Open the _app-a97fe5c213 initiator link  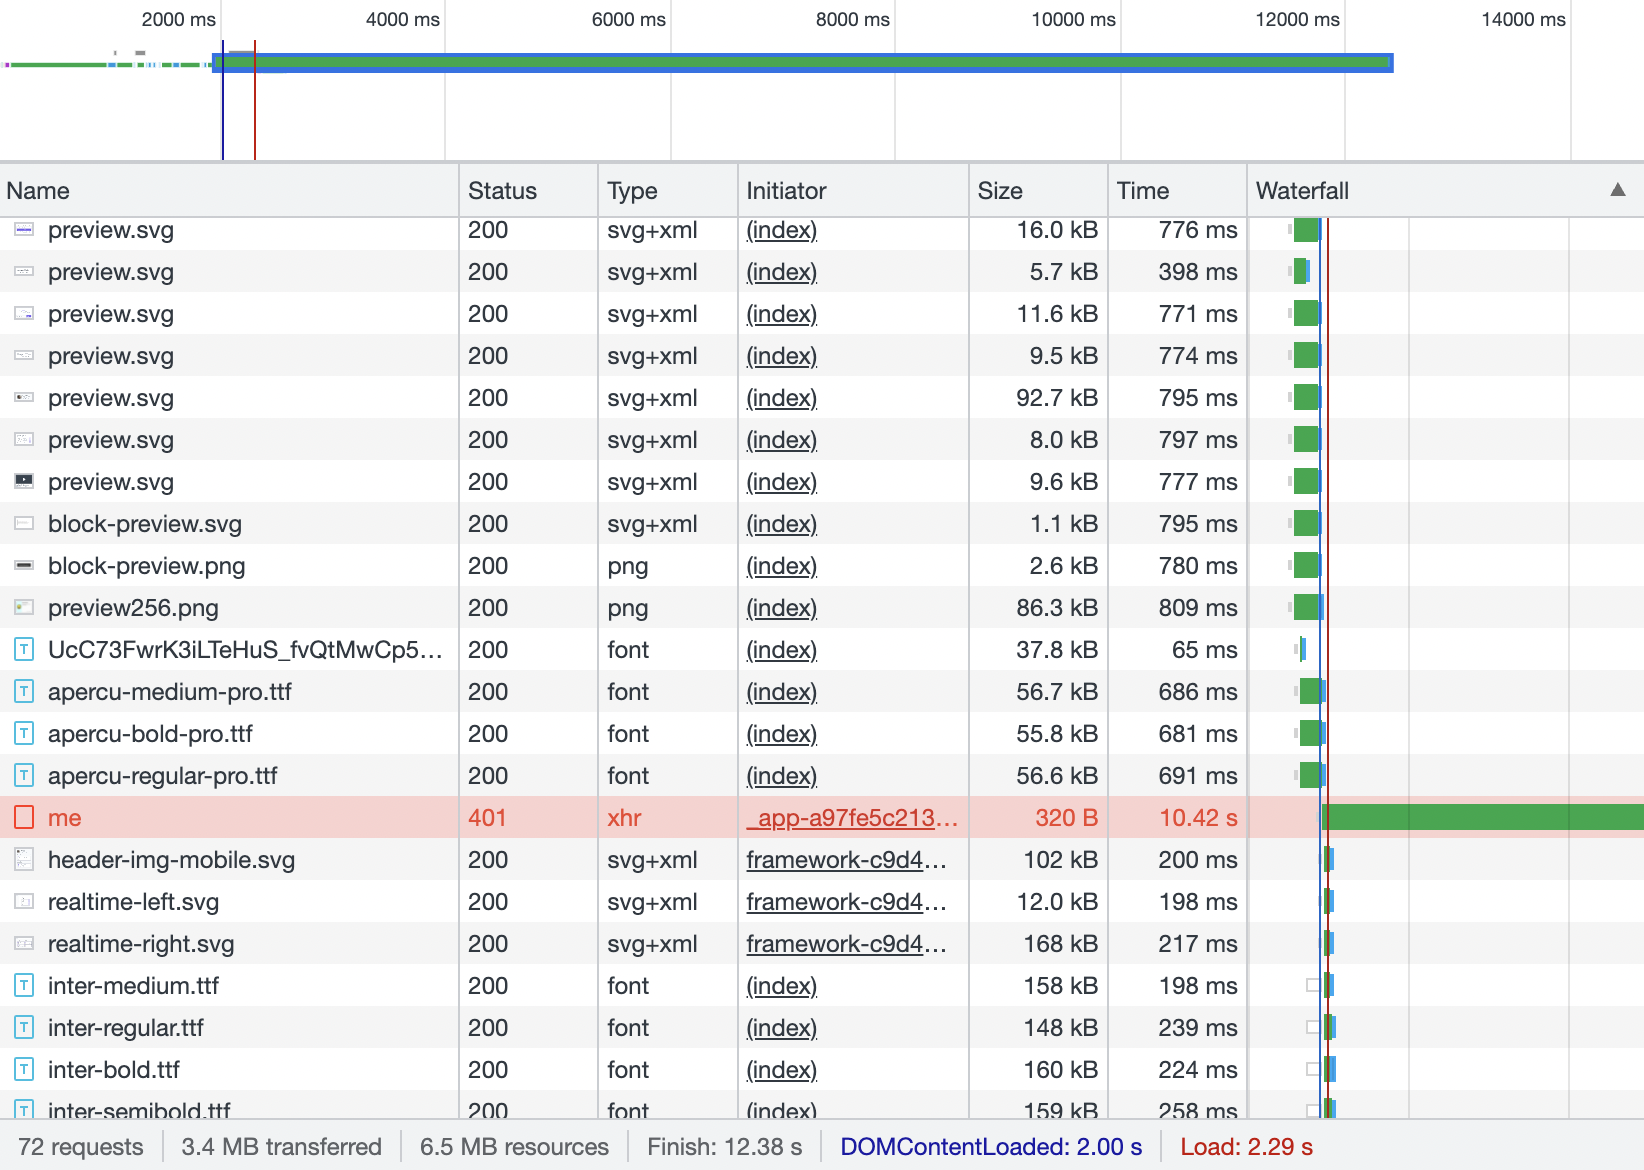click(x=852, y=817)
